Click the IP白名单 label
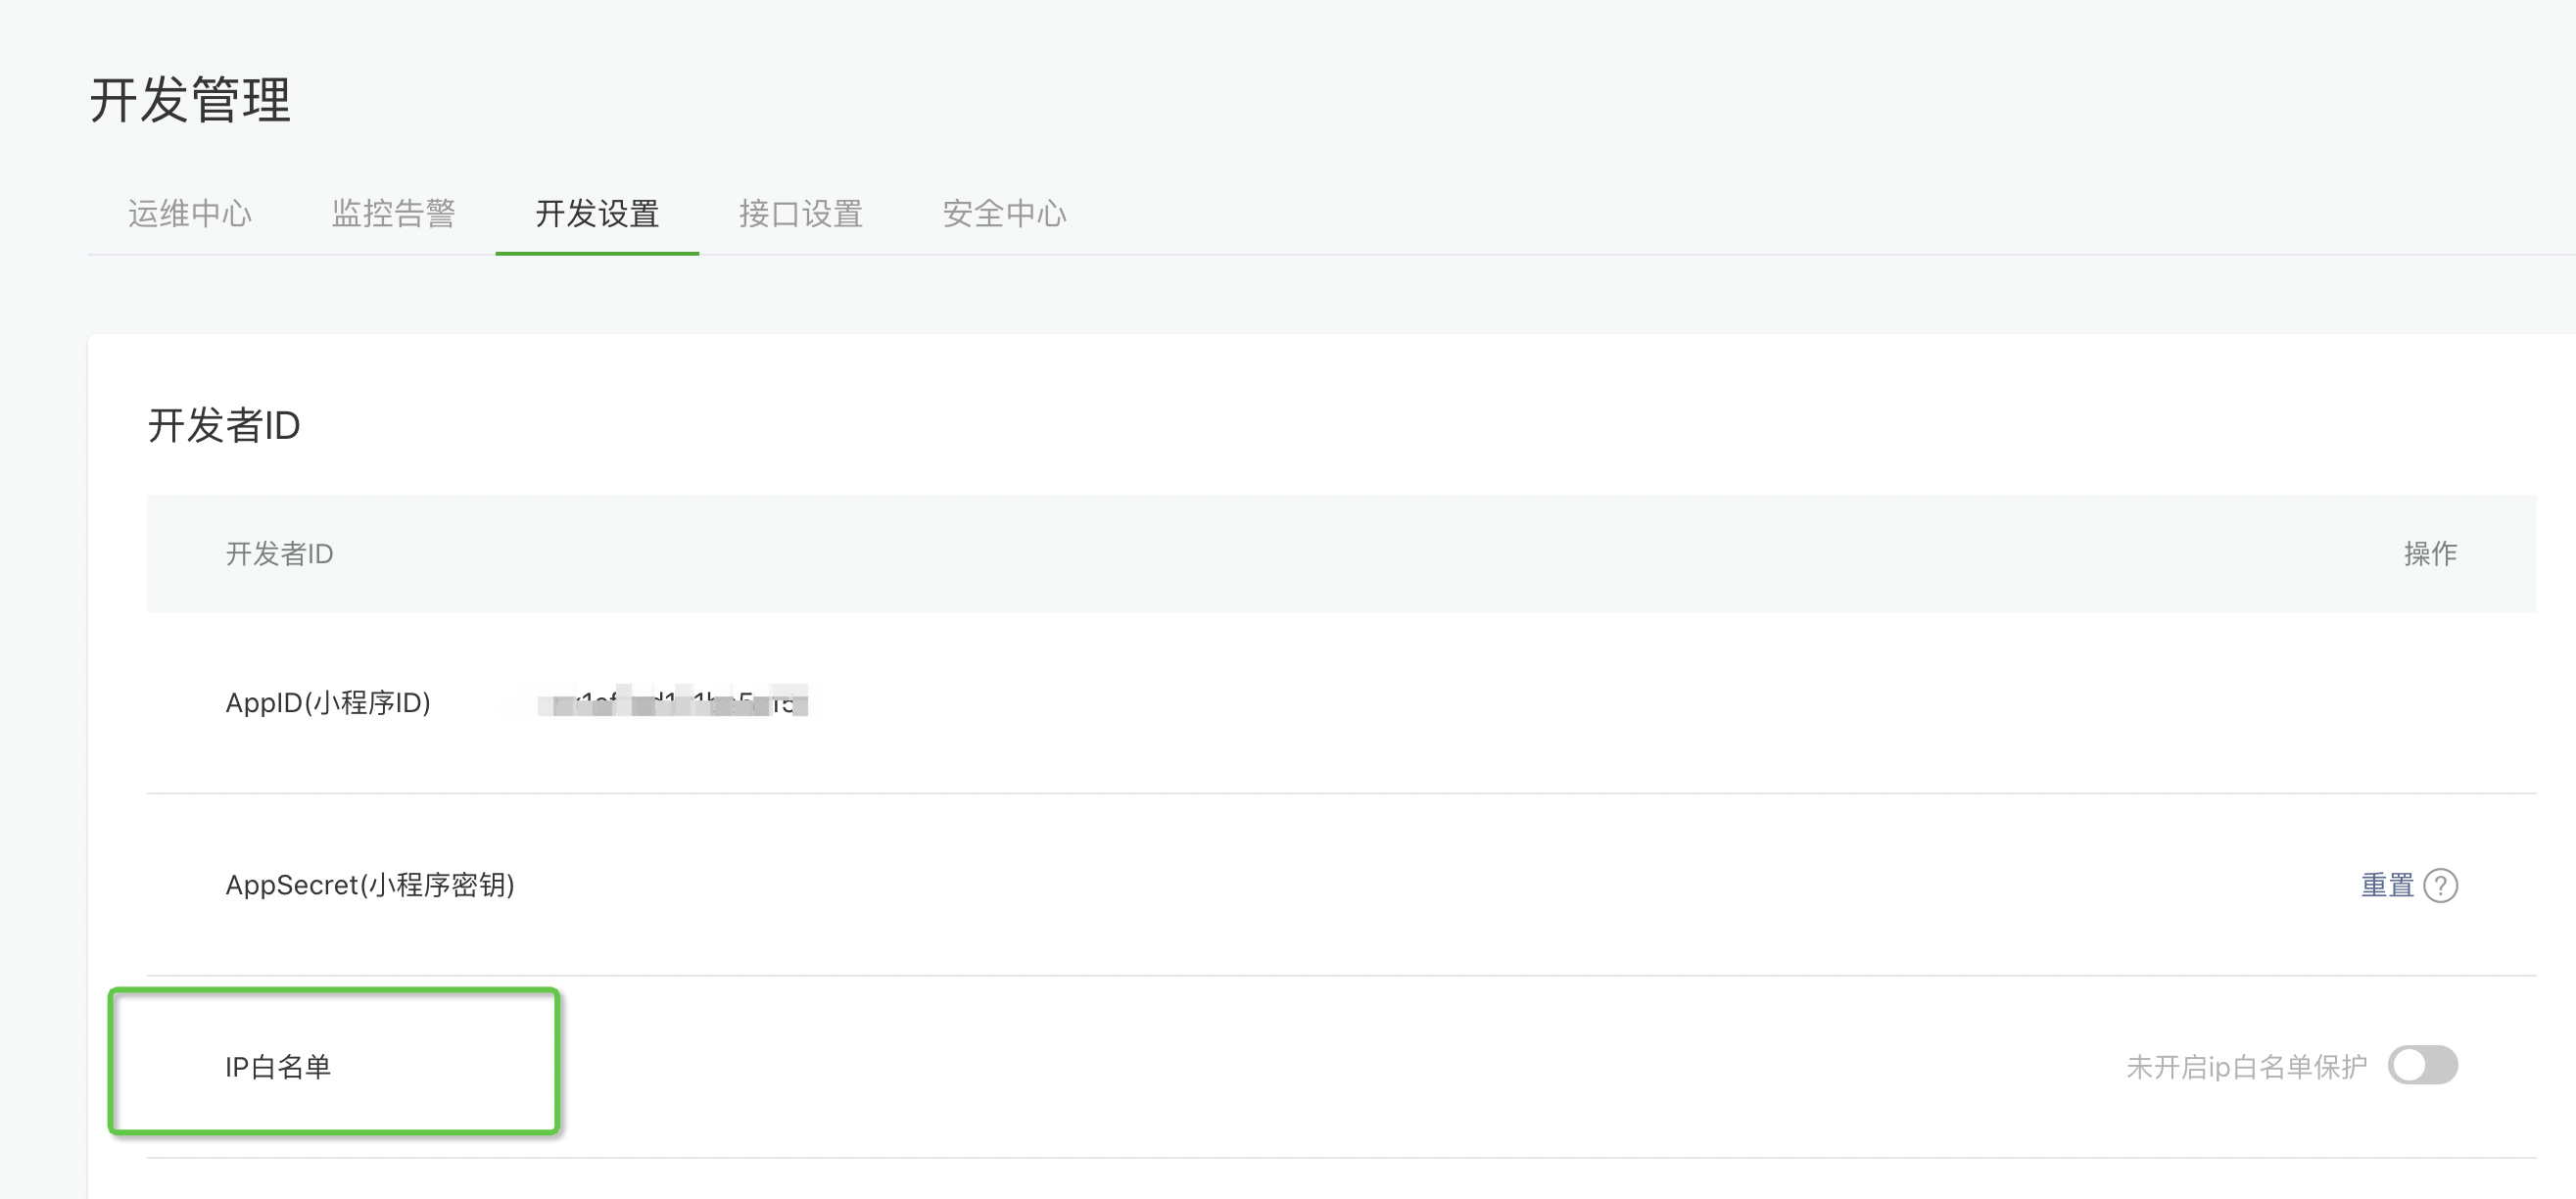2576x1199 pixels. (x=278, y=1067)
